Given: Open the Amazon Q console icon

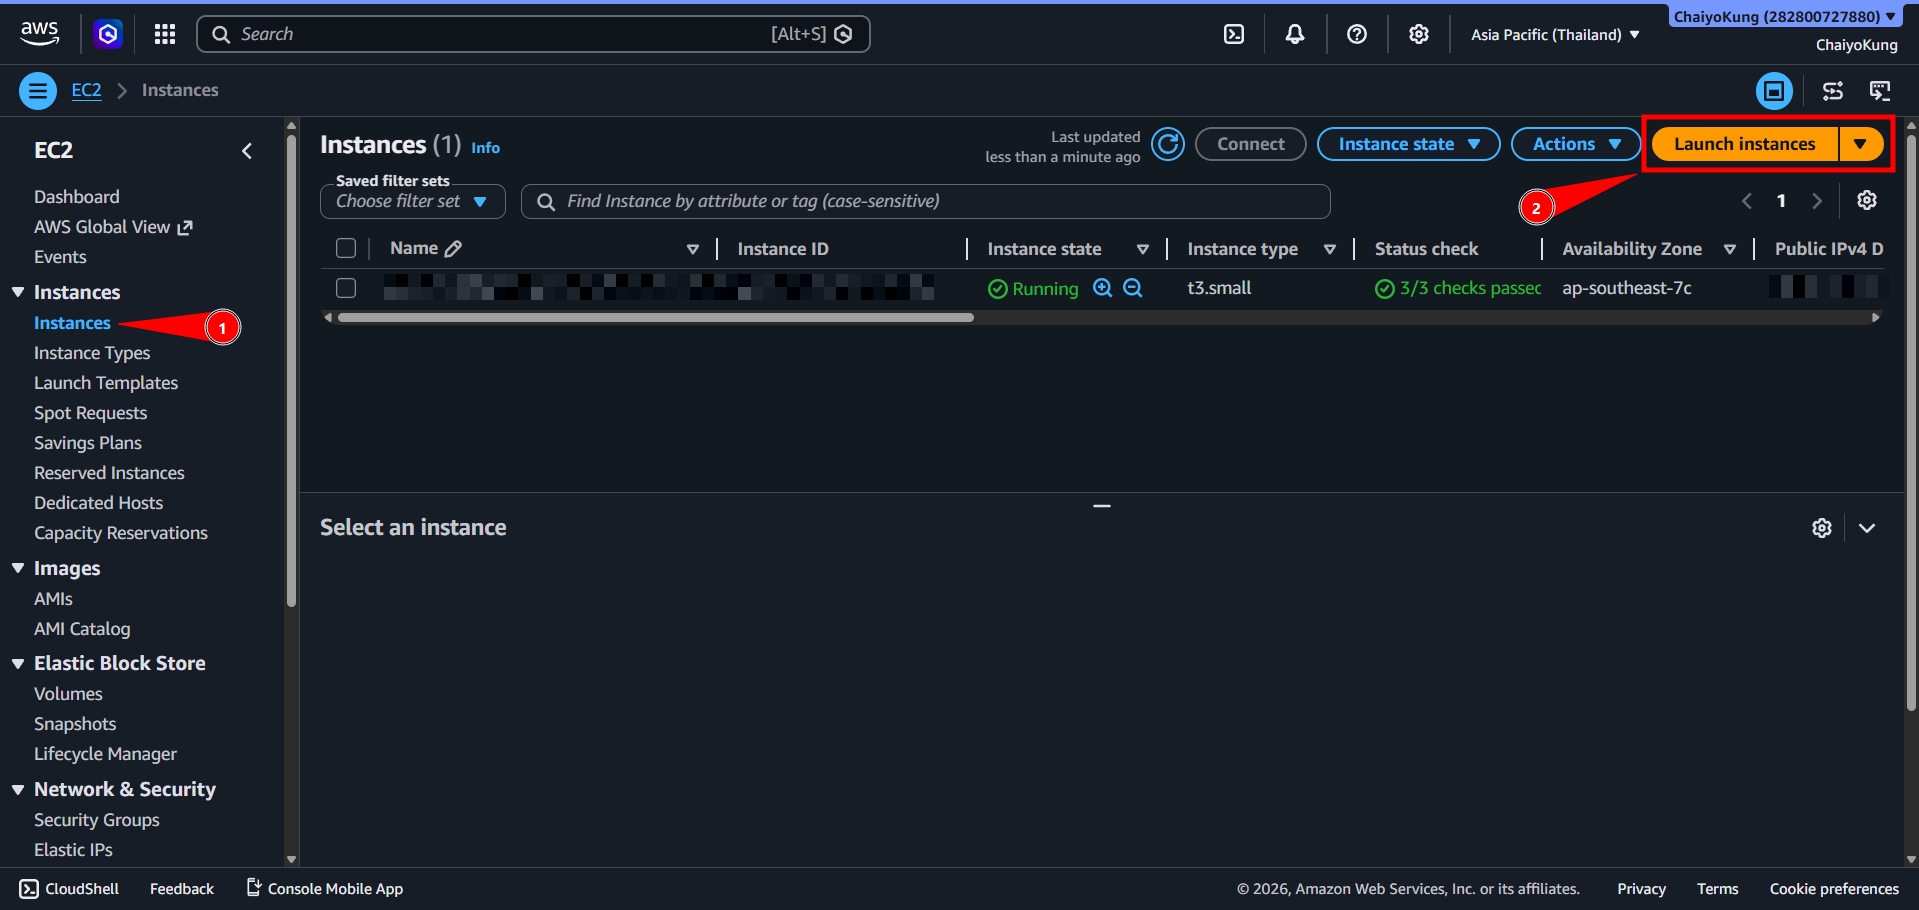Looking at the screenshot, I should click(x=108, y=34).
